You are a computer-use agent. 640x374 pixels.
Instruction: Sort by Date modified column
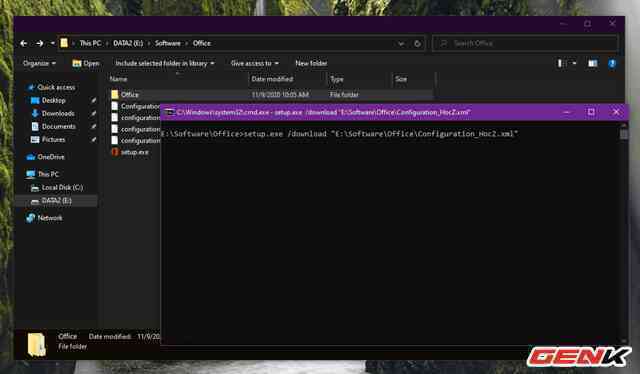coord(272,79)
